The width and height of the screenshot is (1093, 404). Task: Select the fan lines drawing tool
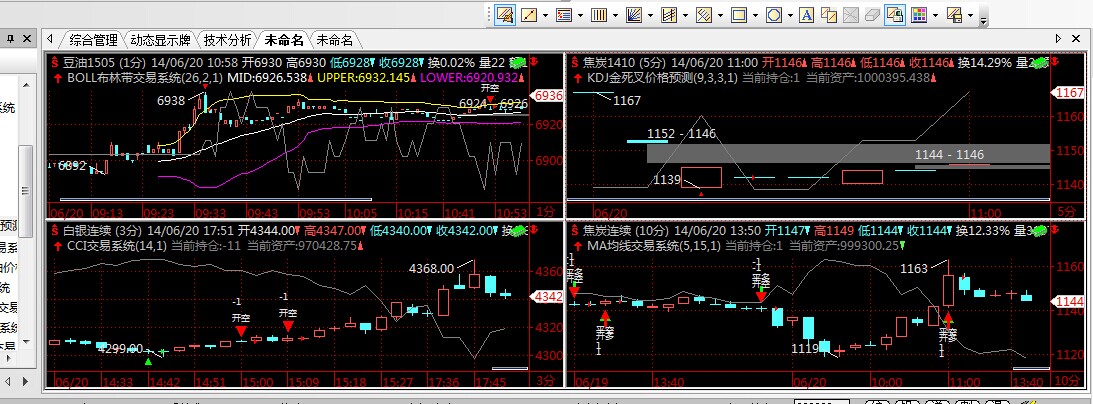click(633, 15)
